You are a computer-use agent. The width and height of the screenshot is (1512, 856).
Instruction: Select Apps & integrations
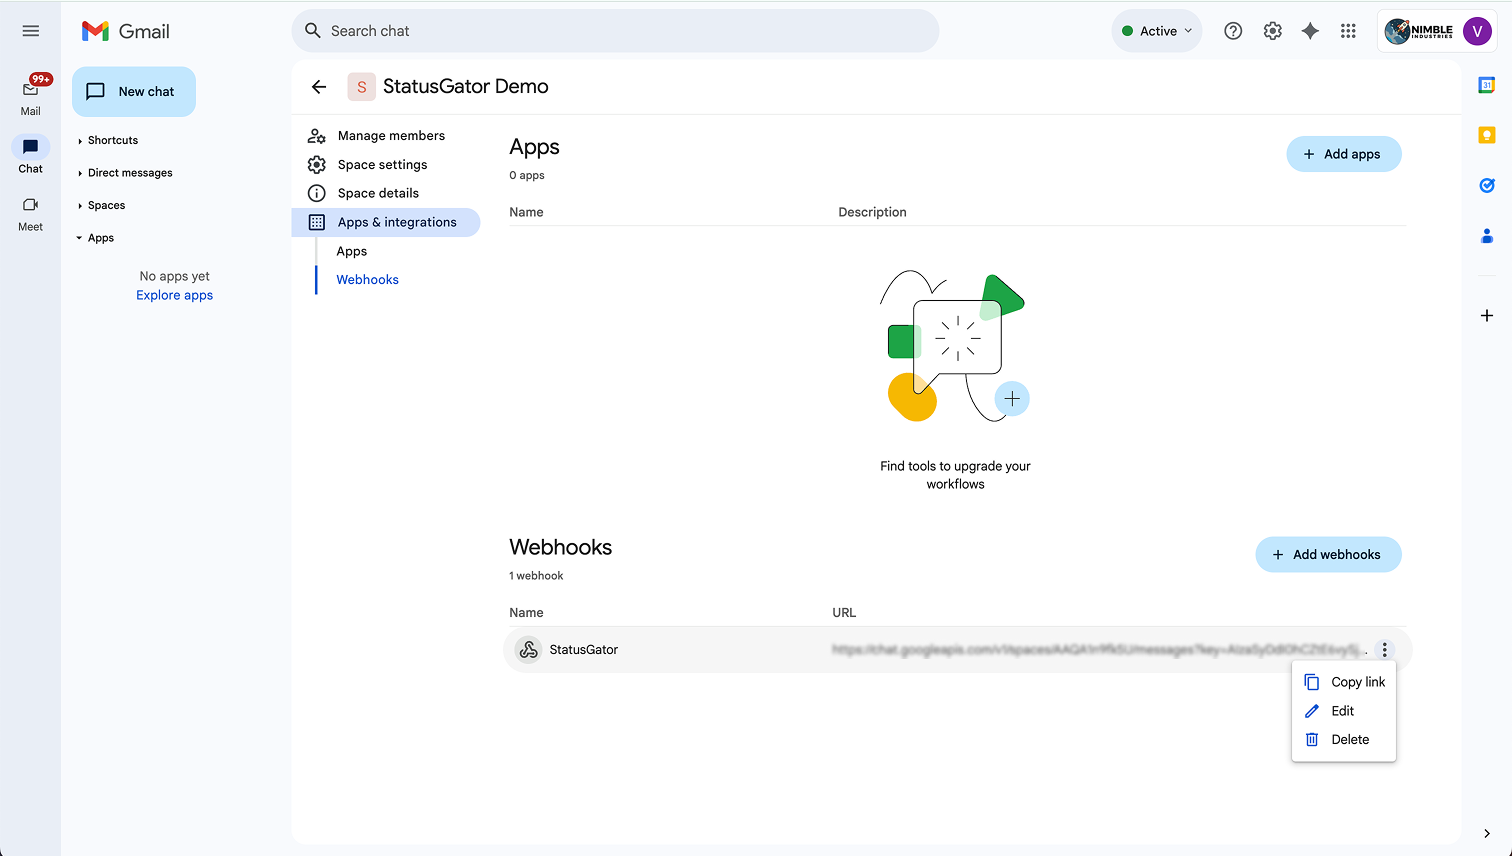pyautogui.click(x=386, y=222)
